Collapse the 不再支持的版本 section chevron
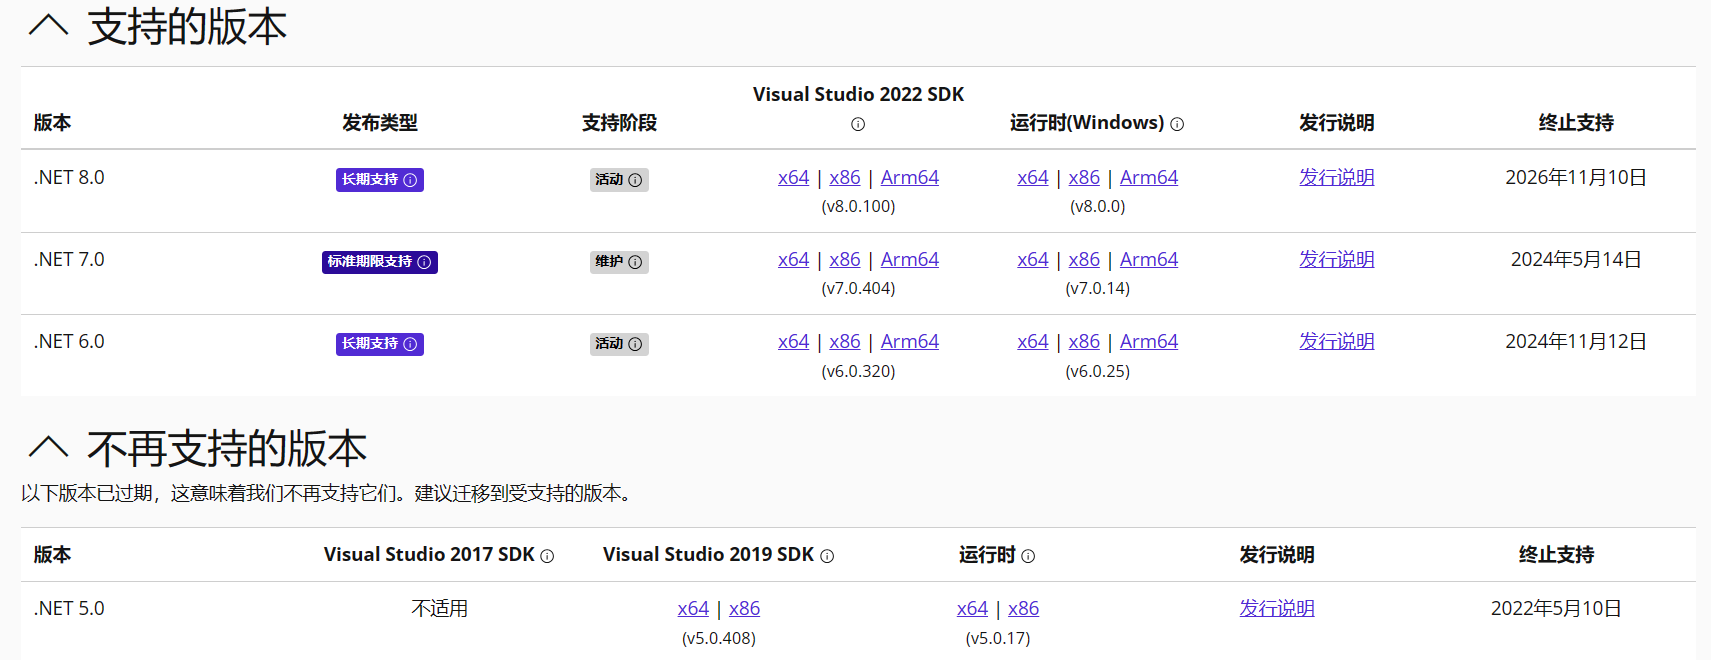This screenshot has height=660, width=1711. 48,447
